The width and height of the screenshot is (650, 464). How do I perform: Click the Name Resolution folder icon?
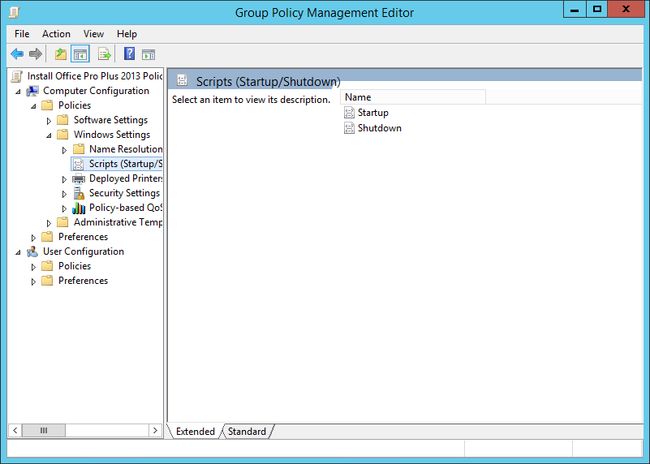click(78, 149)
